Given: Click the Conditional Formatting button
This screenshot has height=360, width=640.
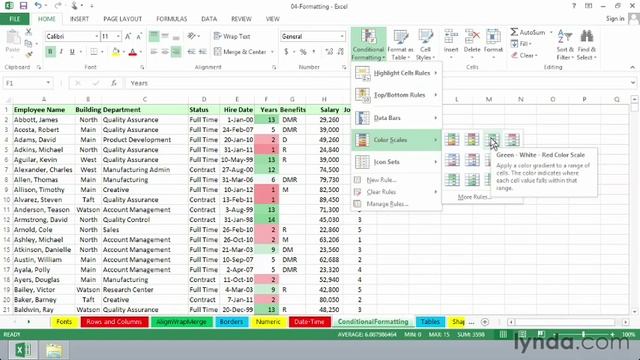Looking at the screenshot, I should (x=368, y=44).
